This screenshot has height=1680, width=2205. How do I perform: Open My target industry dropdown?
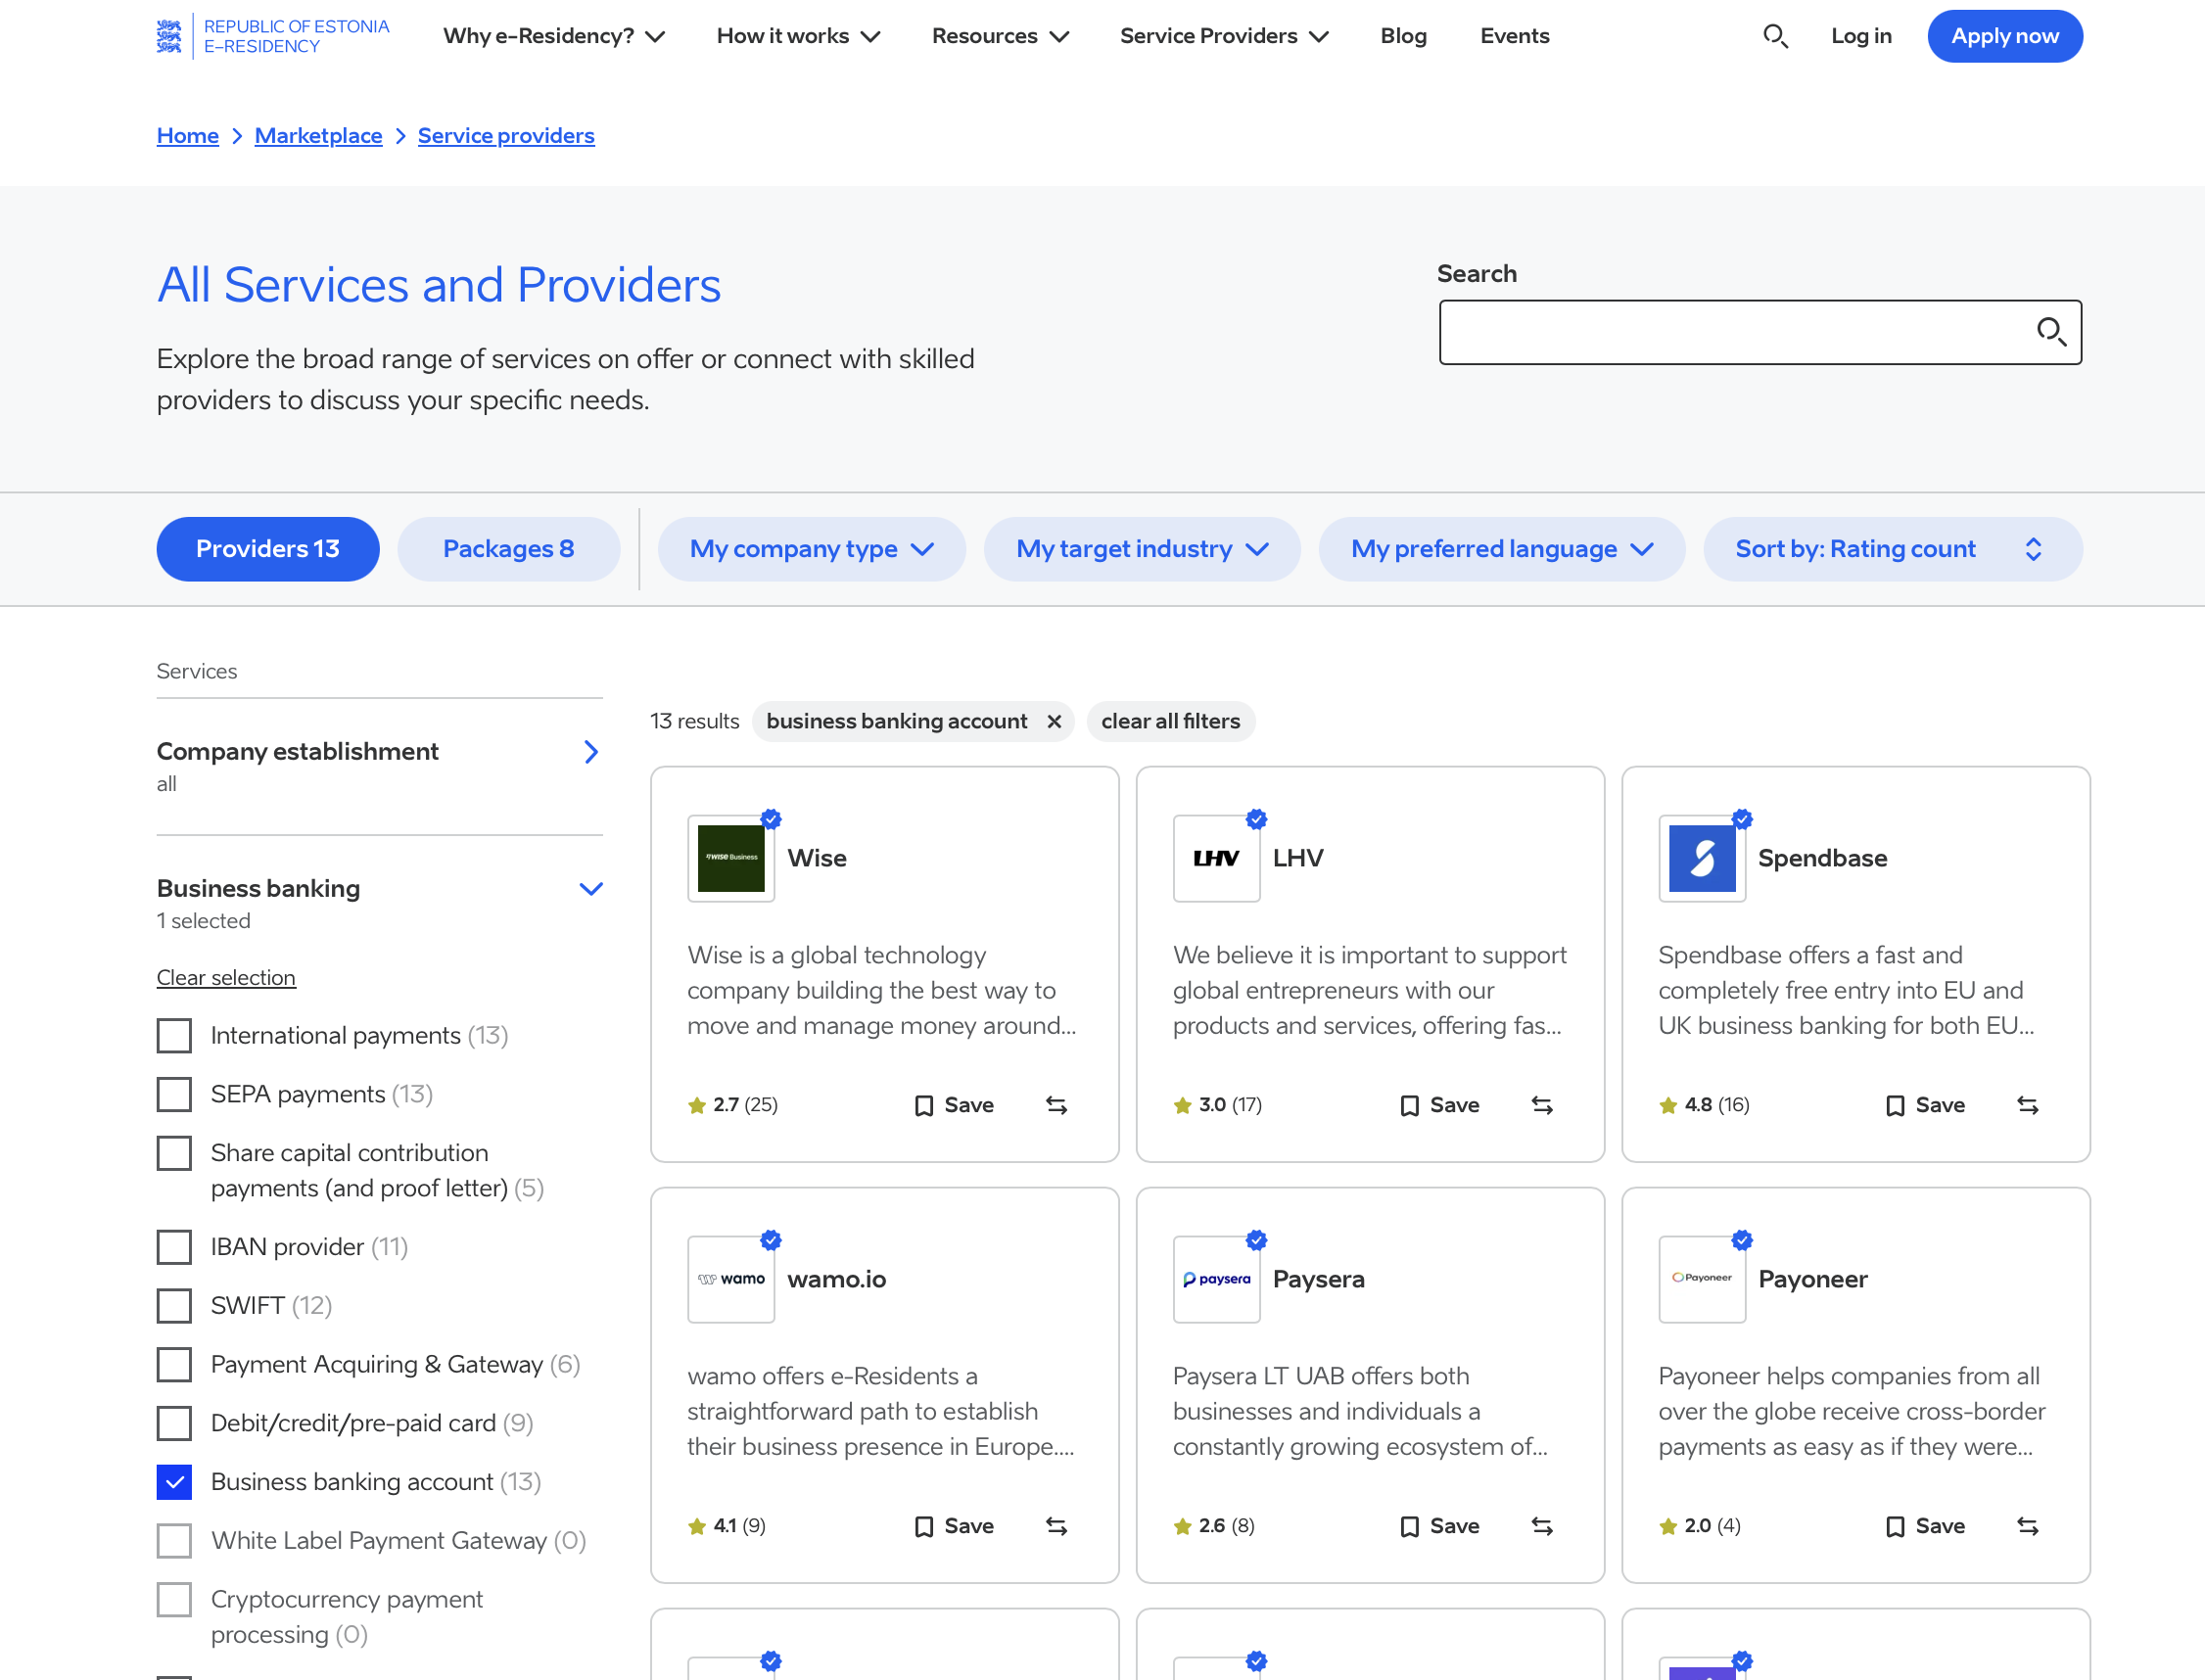[x=1142, y=549]
